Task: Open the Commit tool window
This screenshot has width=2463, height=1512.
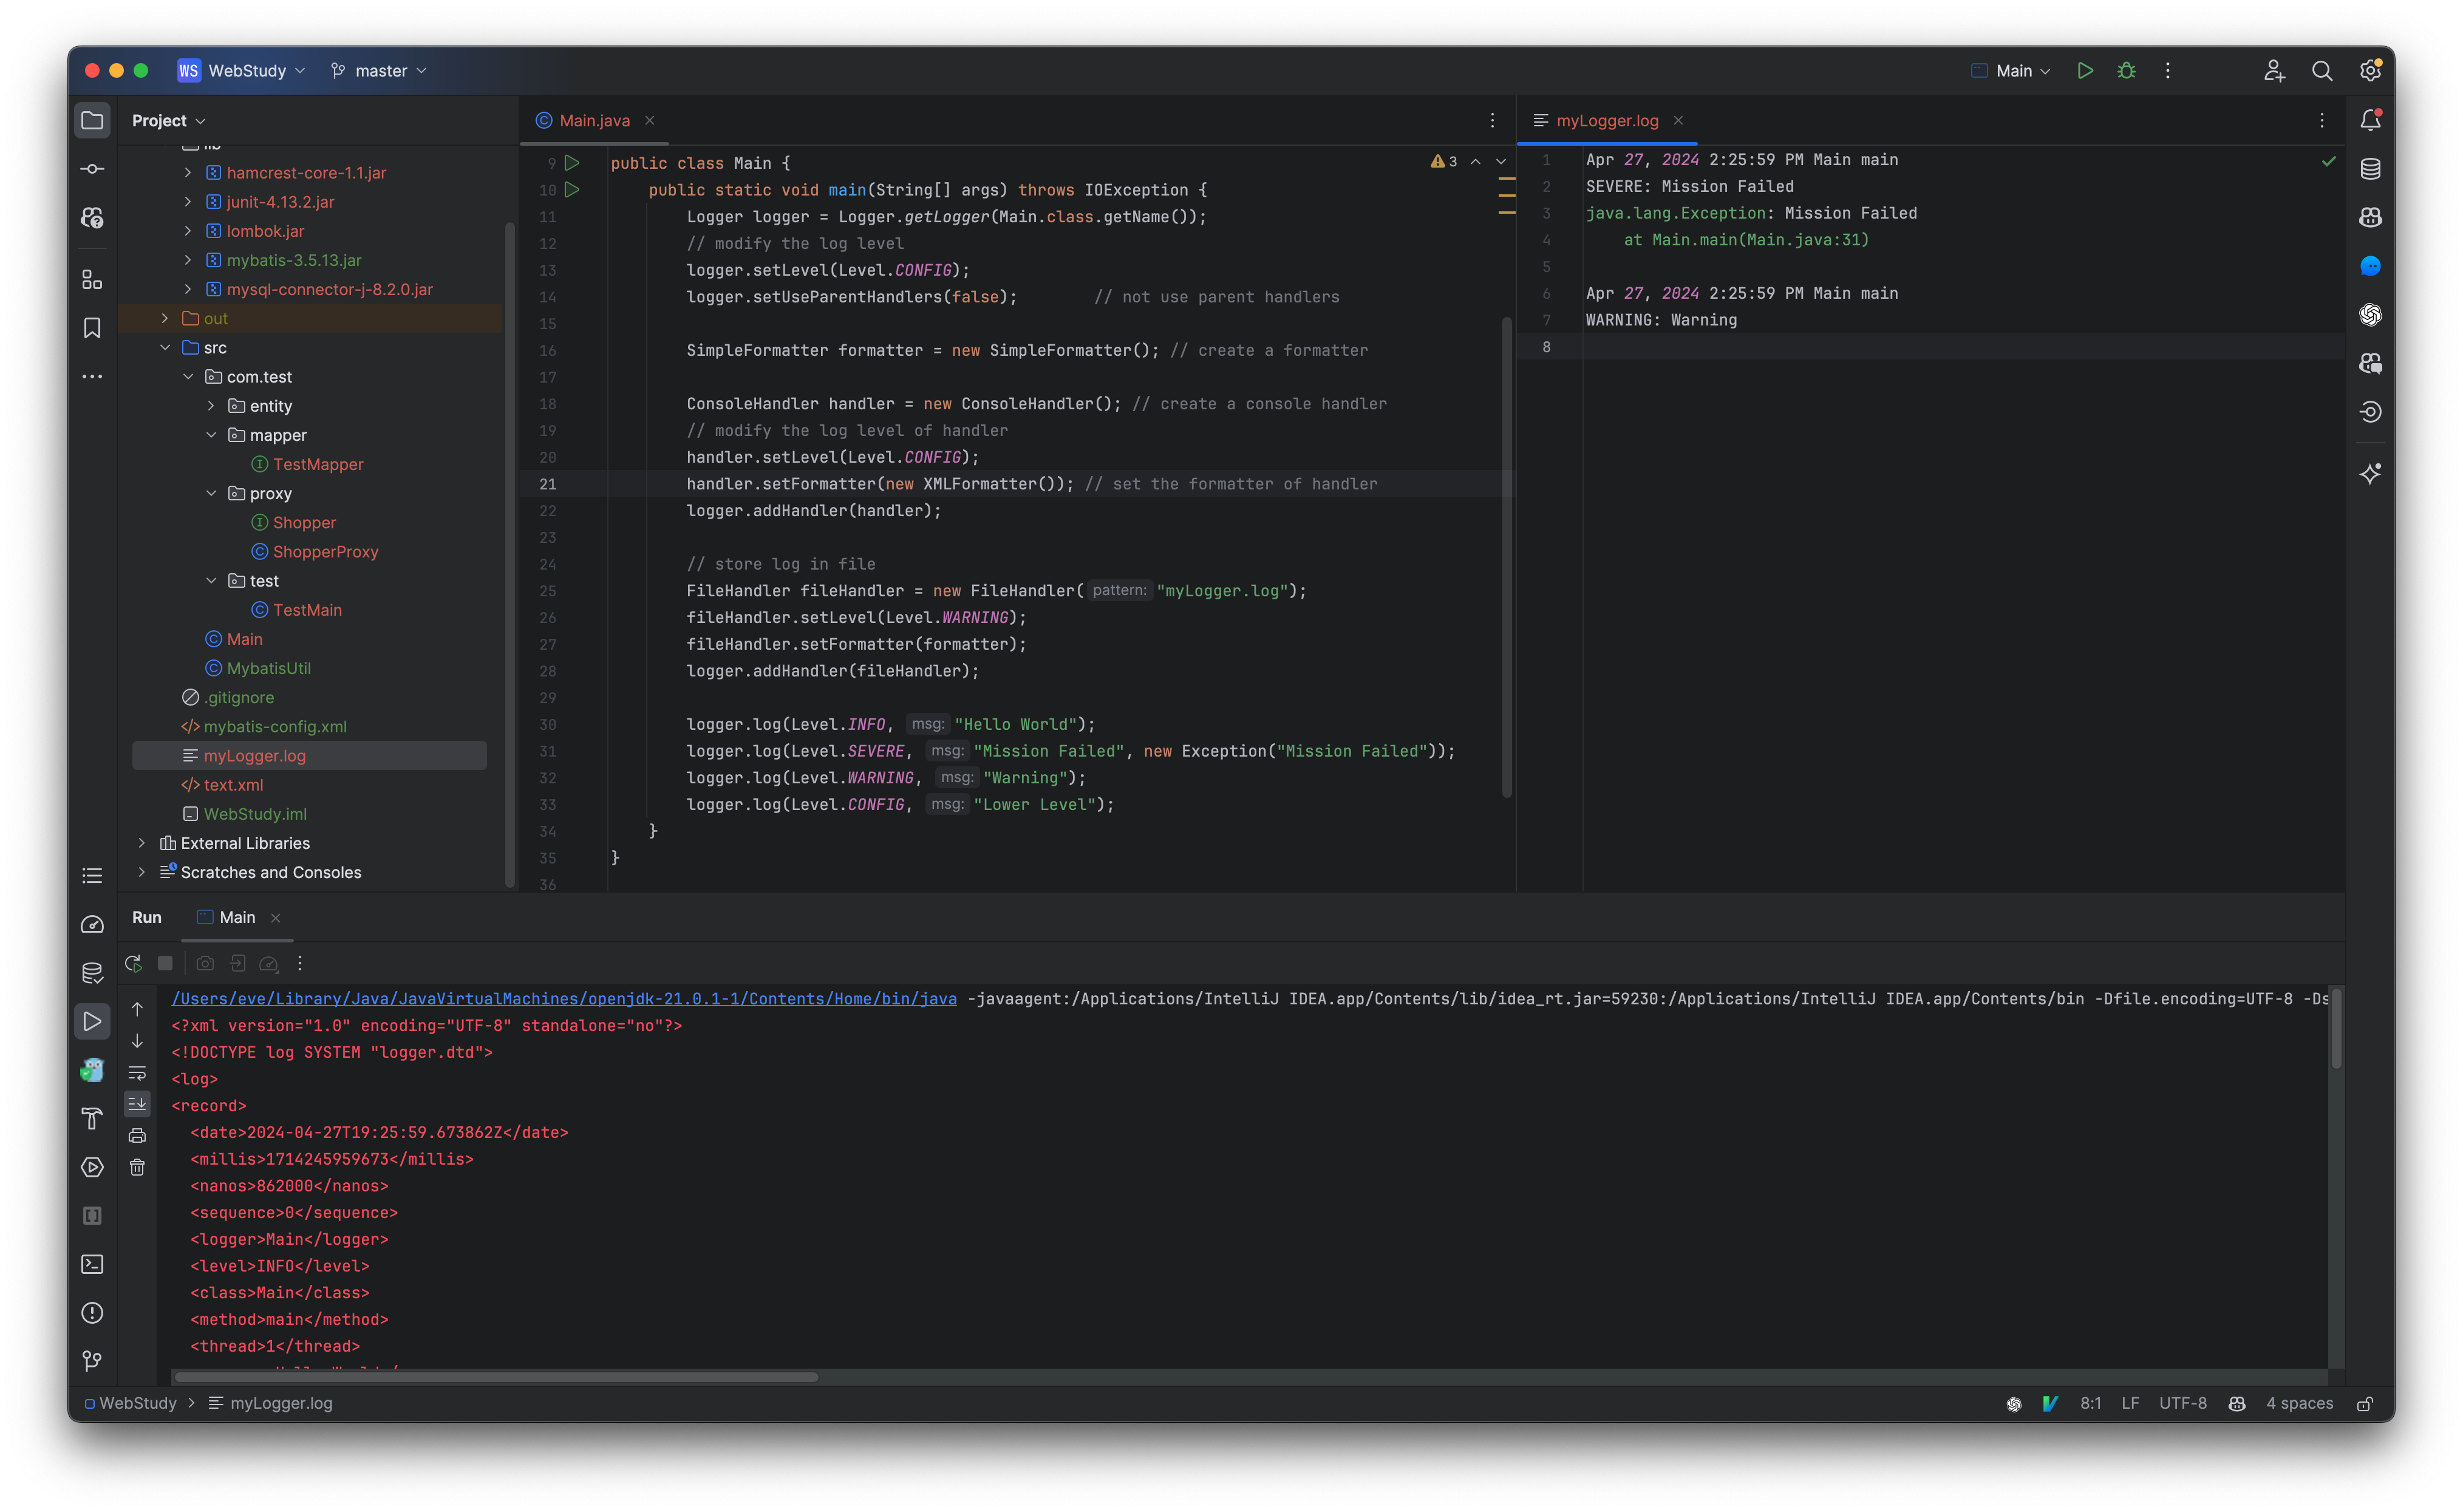Action: [92, 168]
